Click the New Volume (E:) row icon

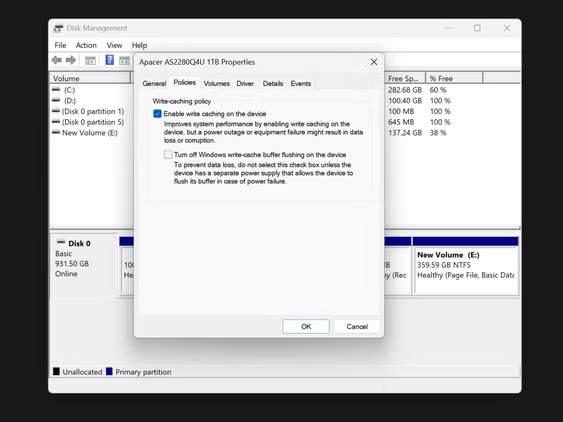point(56,132)
